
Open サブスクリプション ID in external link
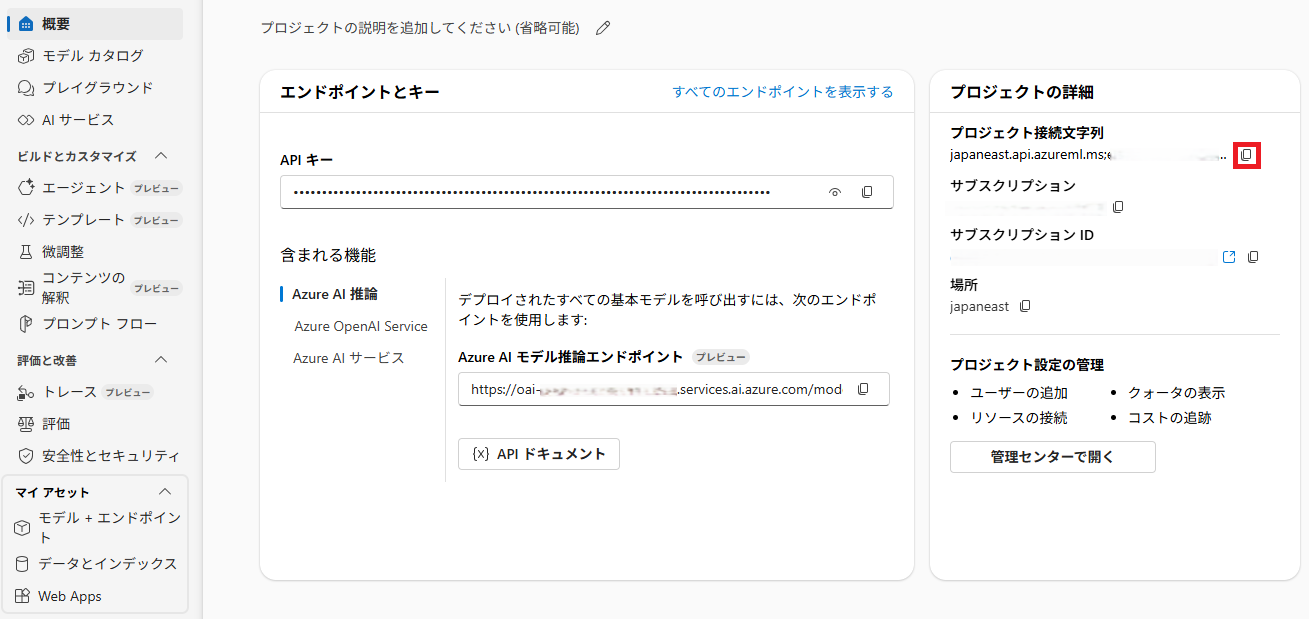tap(1229, 257)
